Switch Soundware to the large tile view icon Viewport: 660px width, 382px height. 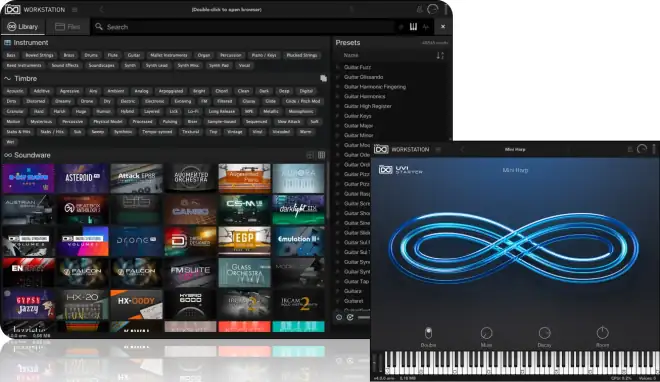click(310, 155)
